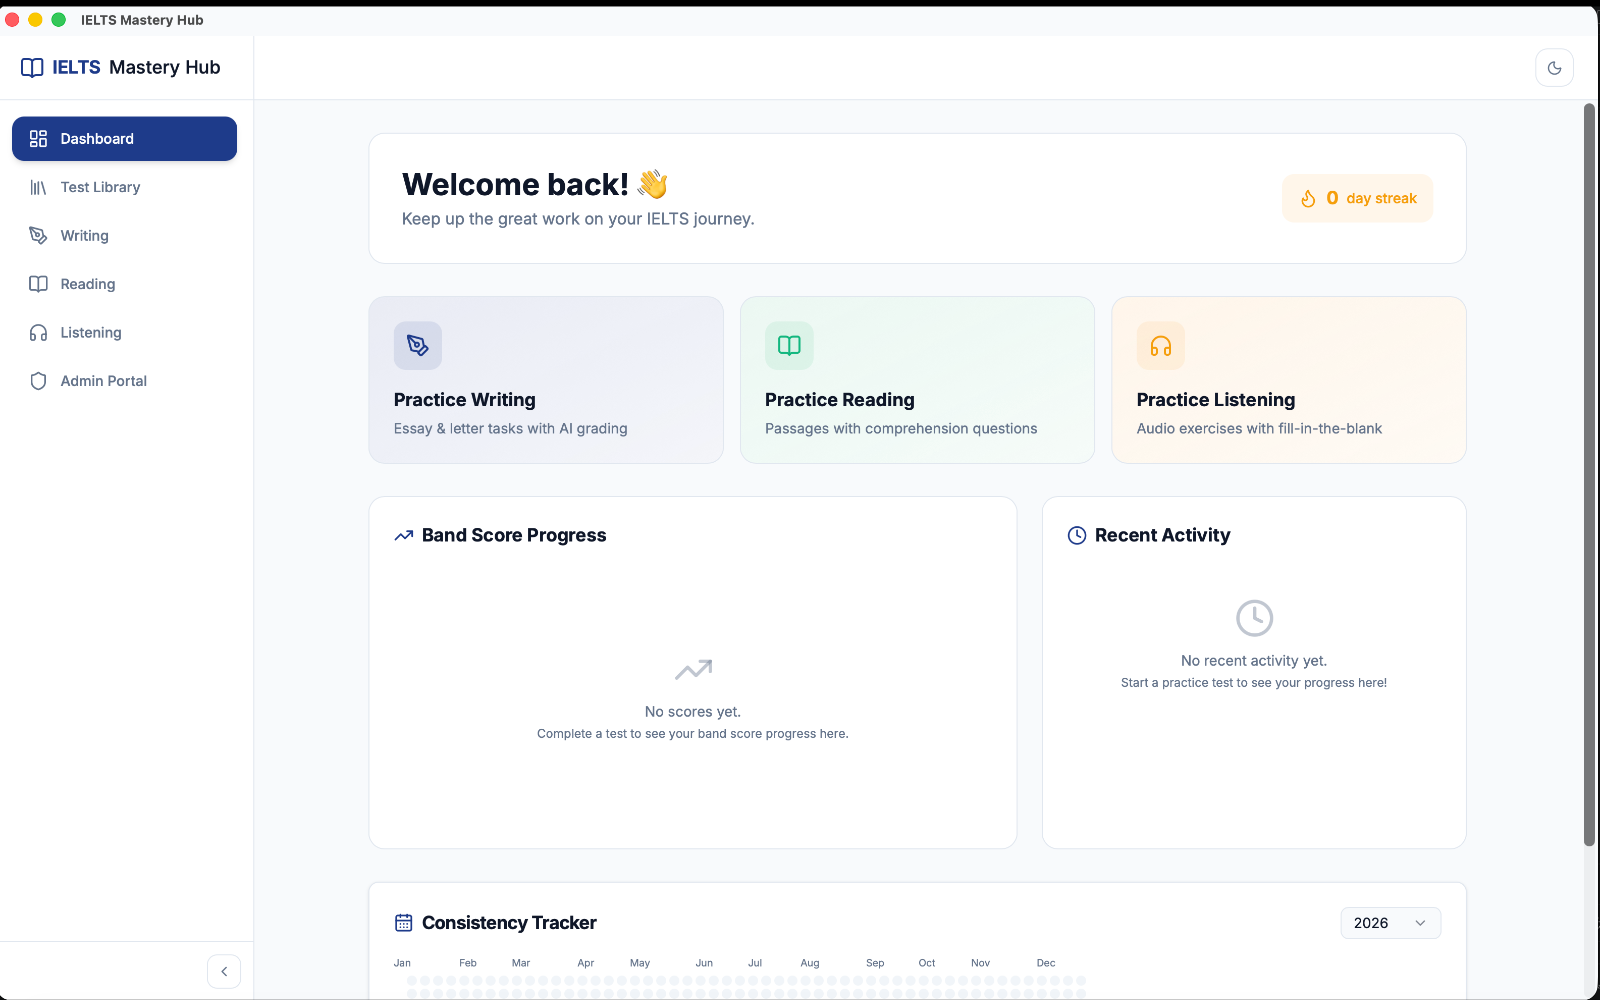Click 'No recent activity yet.' text
Viewport: 1600px width, 1000px height.
pyautogui.click(x=1254, y=661)
